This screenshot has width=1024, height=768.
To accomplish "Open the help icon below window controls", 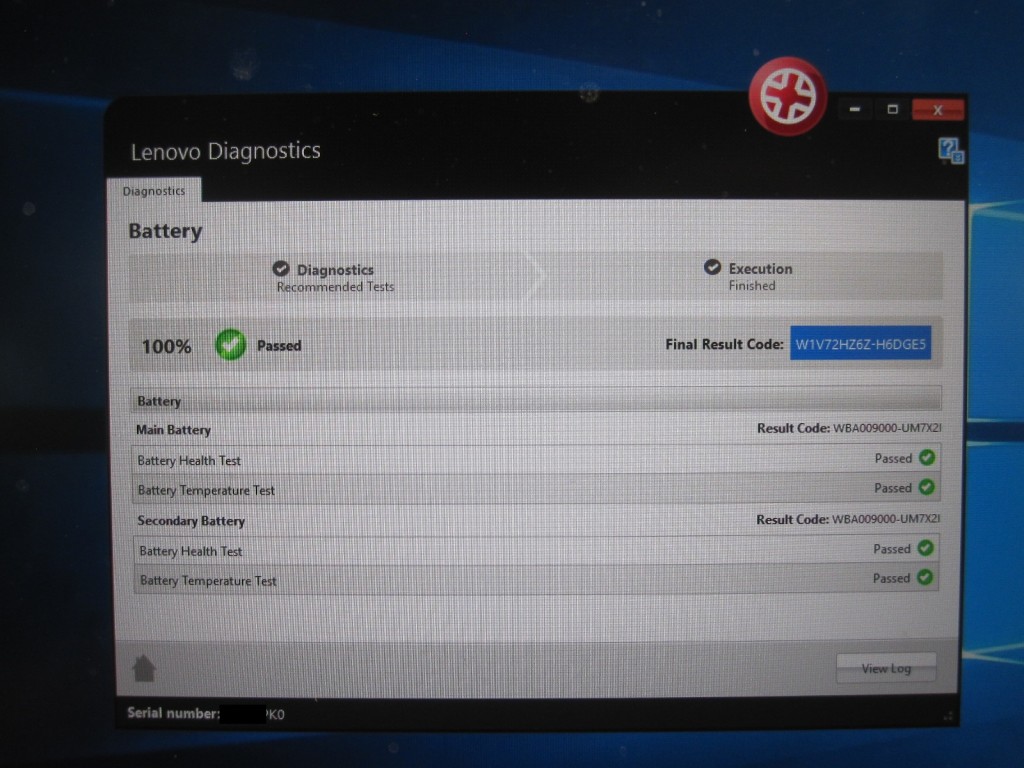I will pyautogui.click(x=949, y=151).
